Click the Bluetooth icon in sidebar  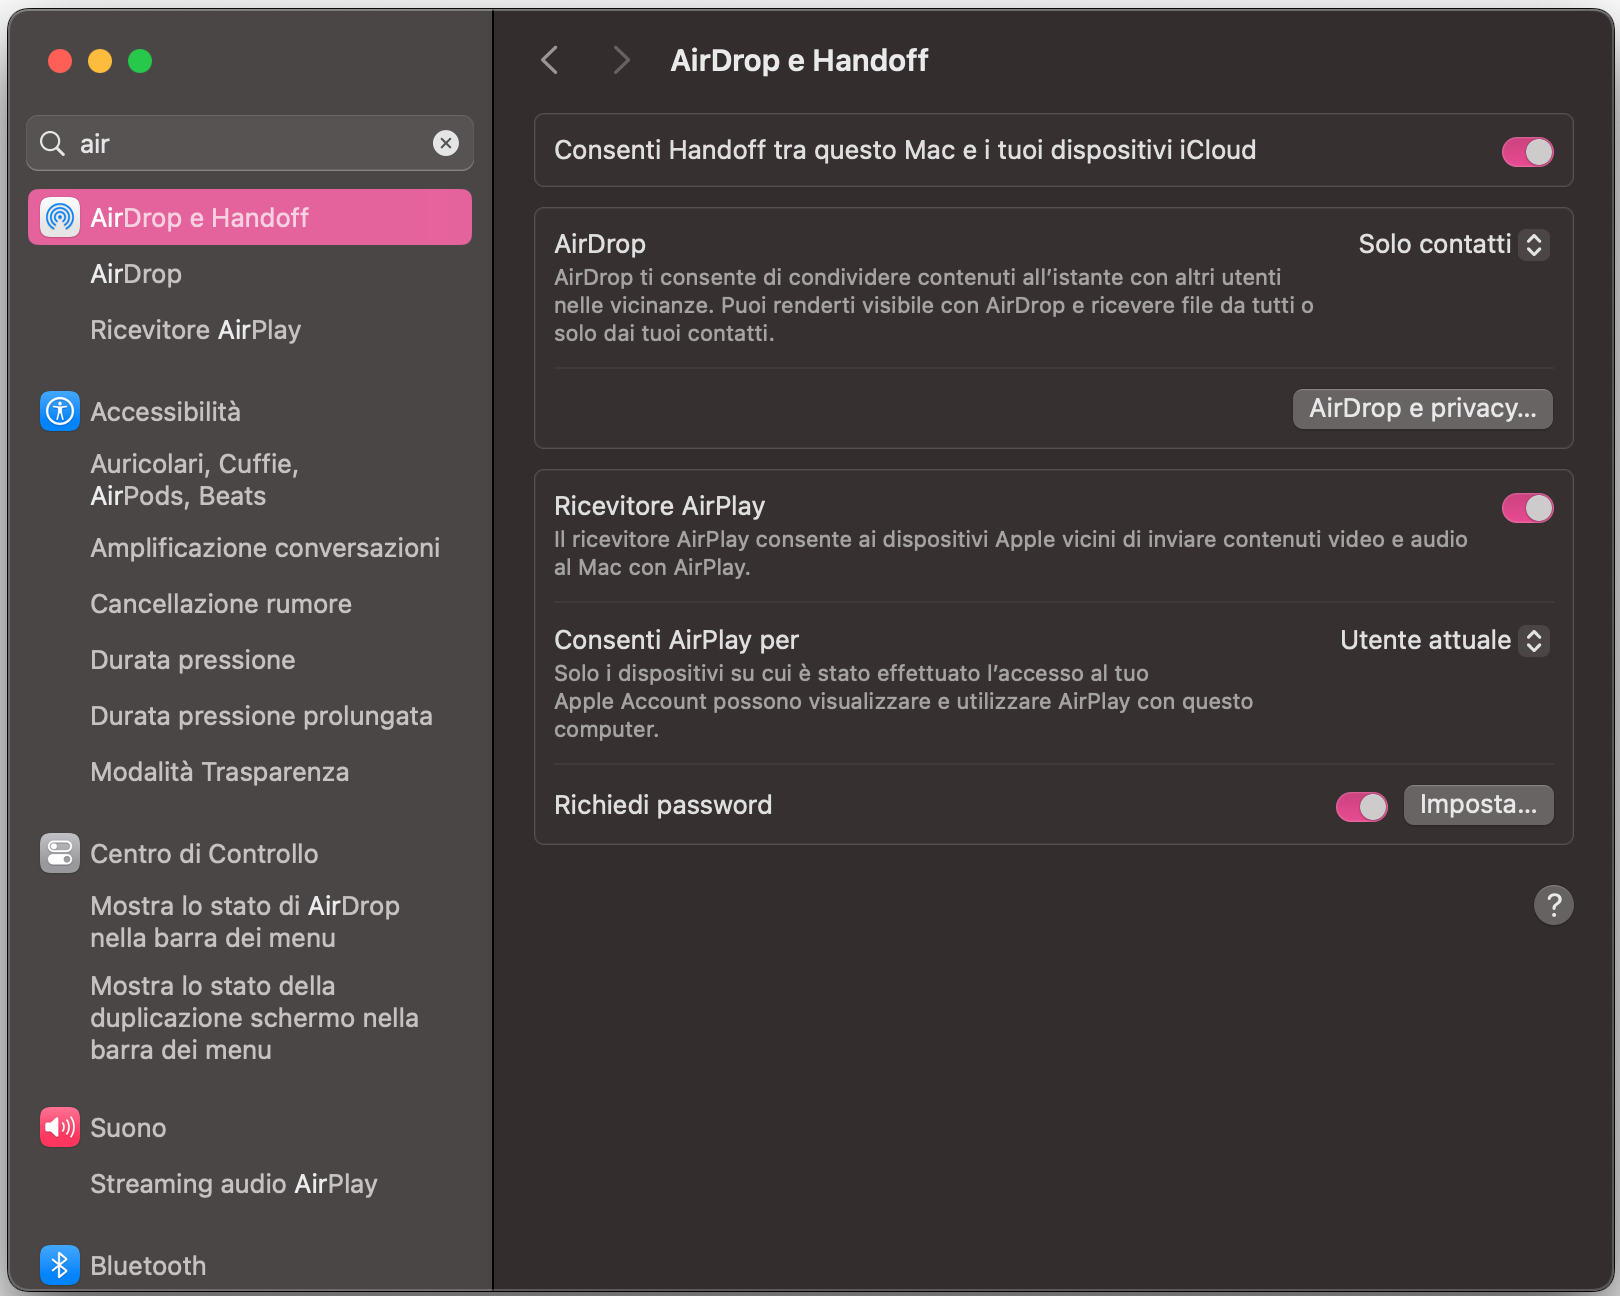(x=59, y=1265)
